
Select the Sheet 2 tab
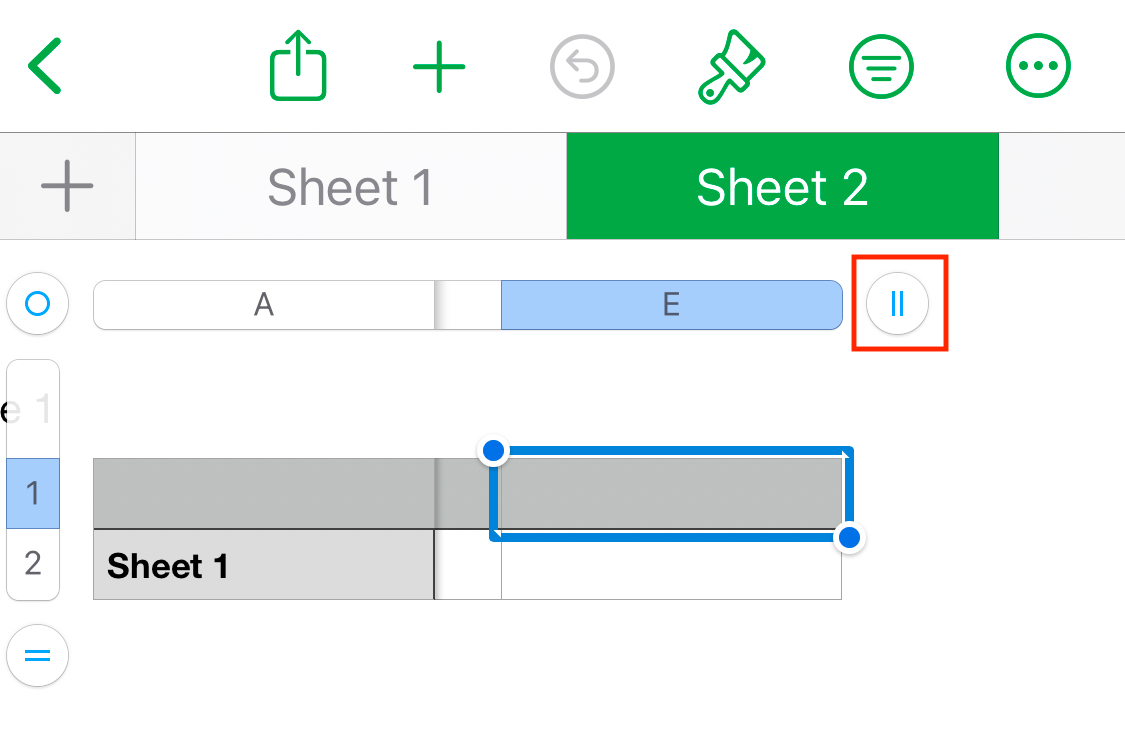click(x=782, y=187)
